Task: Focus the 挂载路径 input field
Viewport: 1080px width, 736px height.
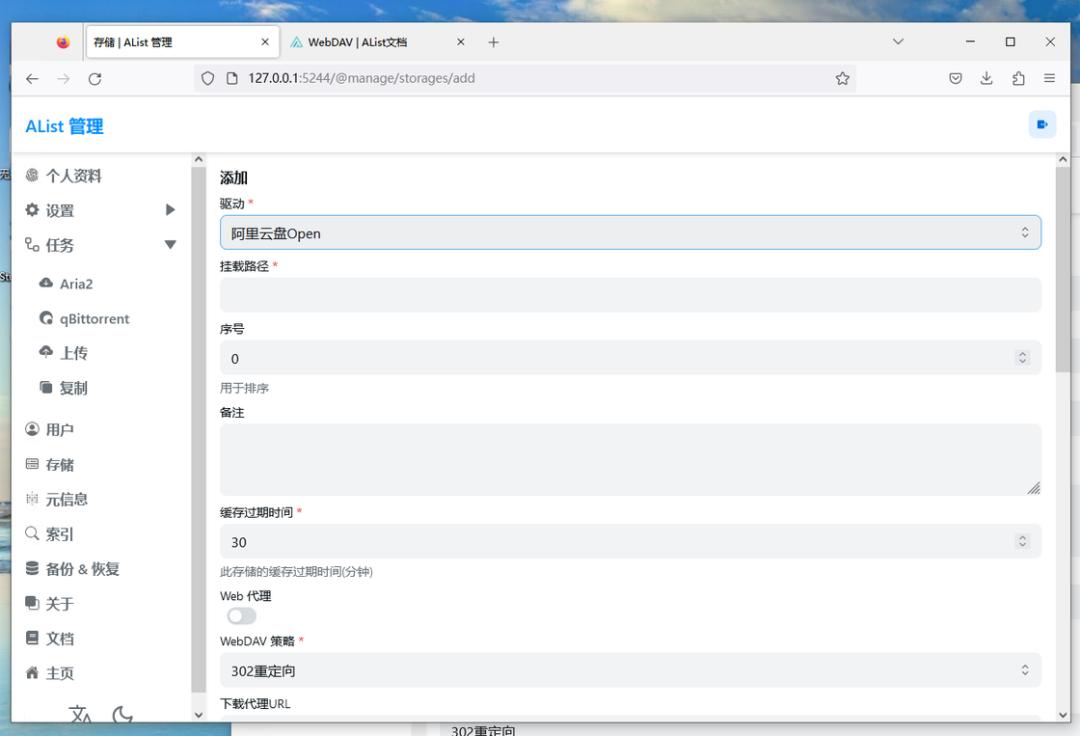Action: coord(630,295)
